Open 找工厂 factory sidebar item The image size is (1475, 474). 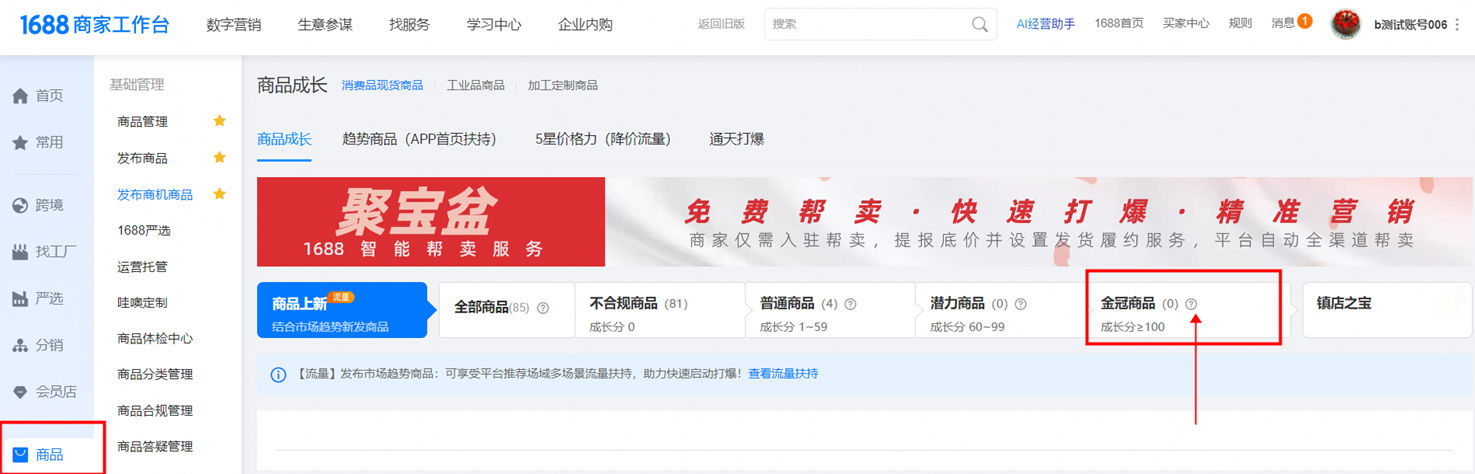[20, 252]
